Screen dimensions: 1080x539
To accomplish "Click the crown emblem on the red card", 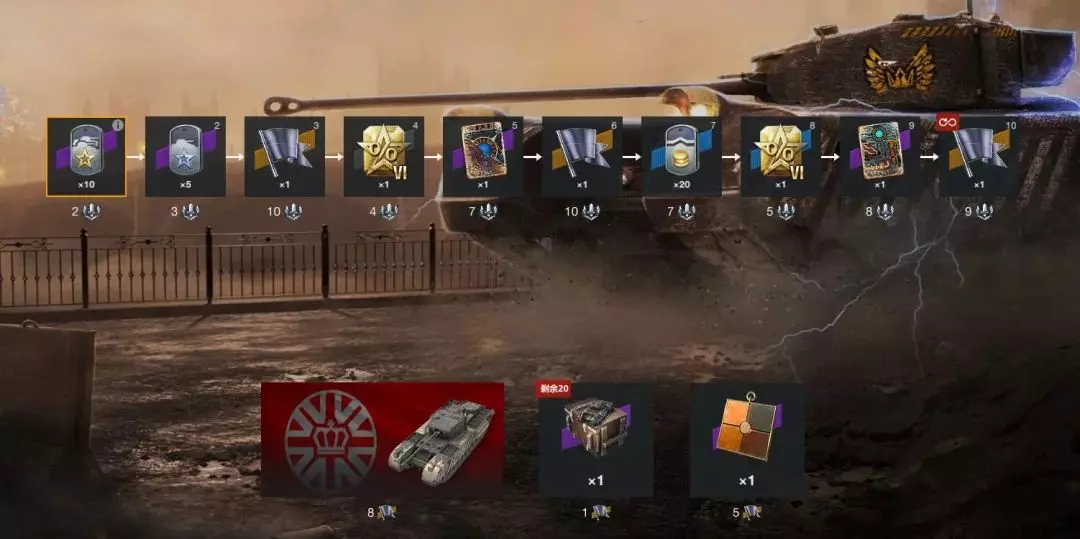I will click(x=331, y=441).
